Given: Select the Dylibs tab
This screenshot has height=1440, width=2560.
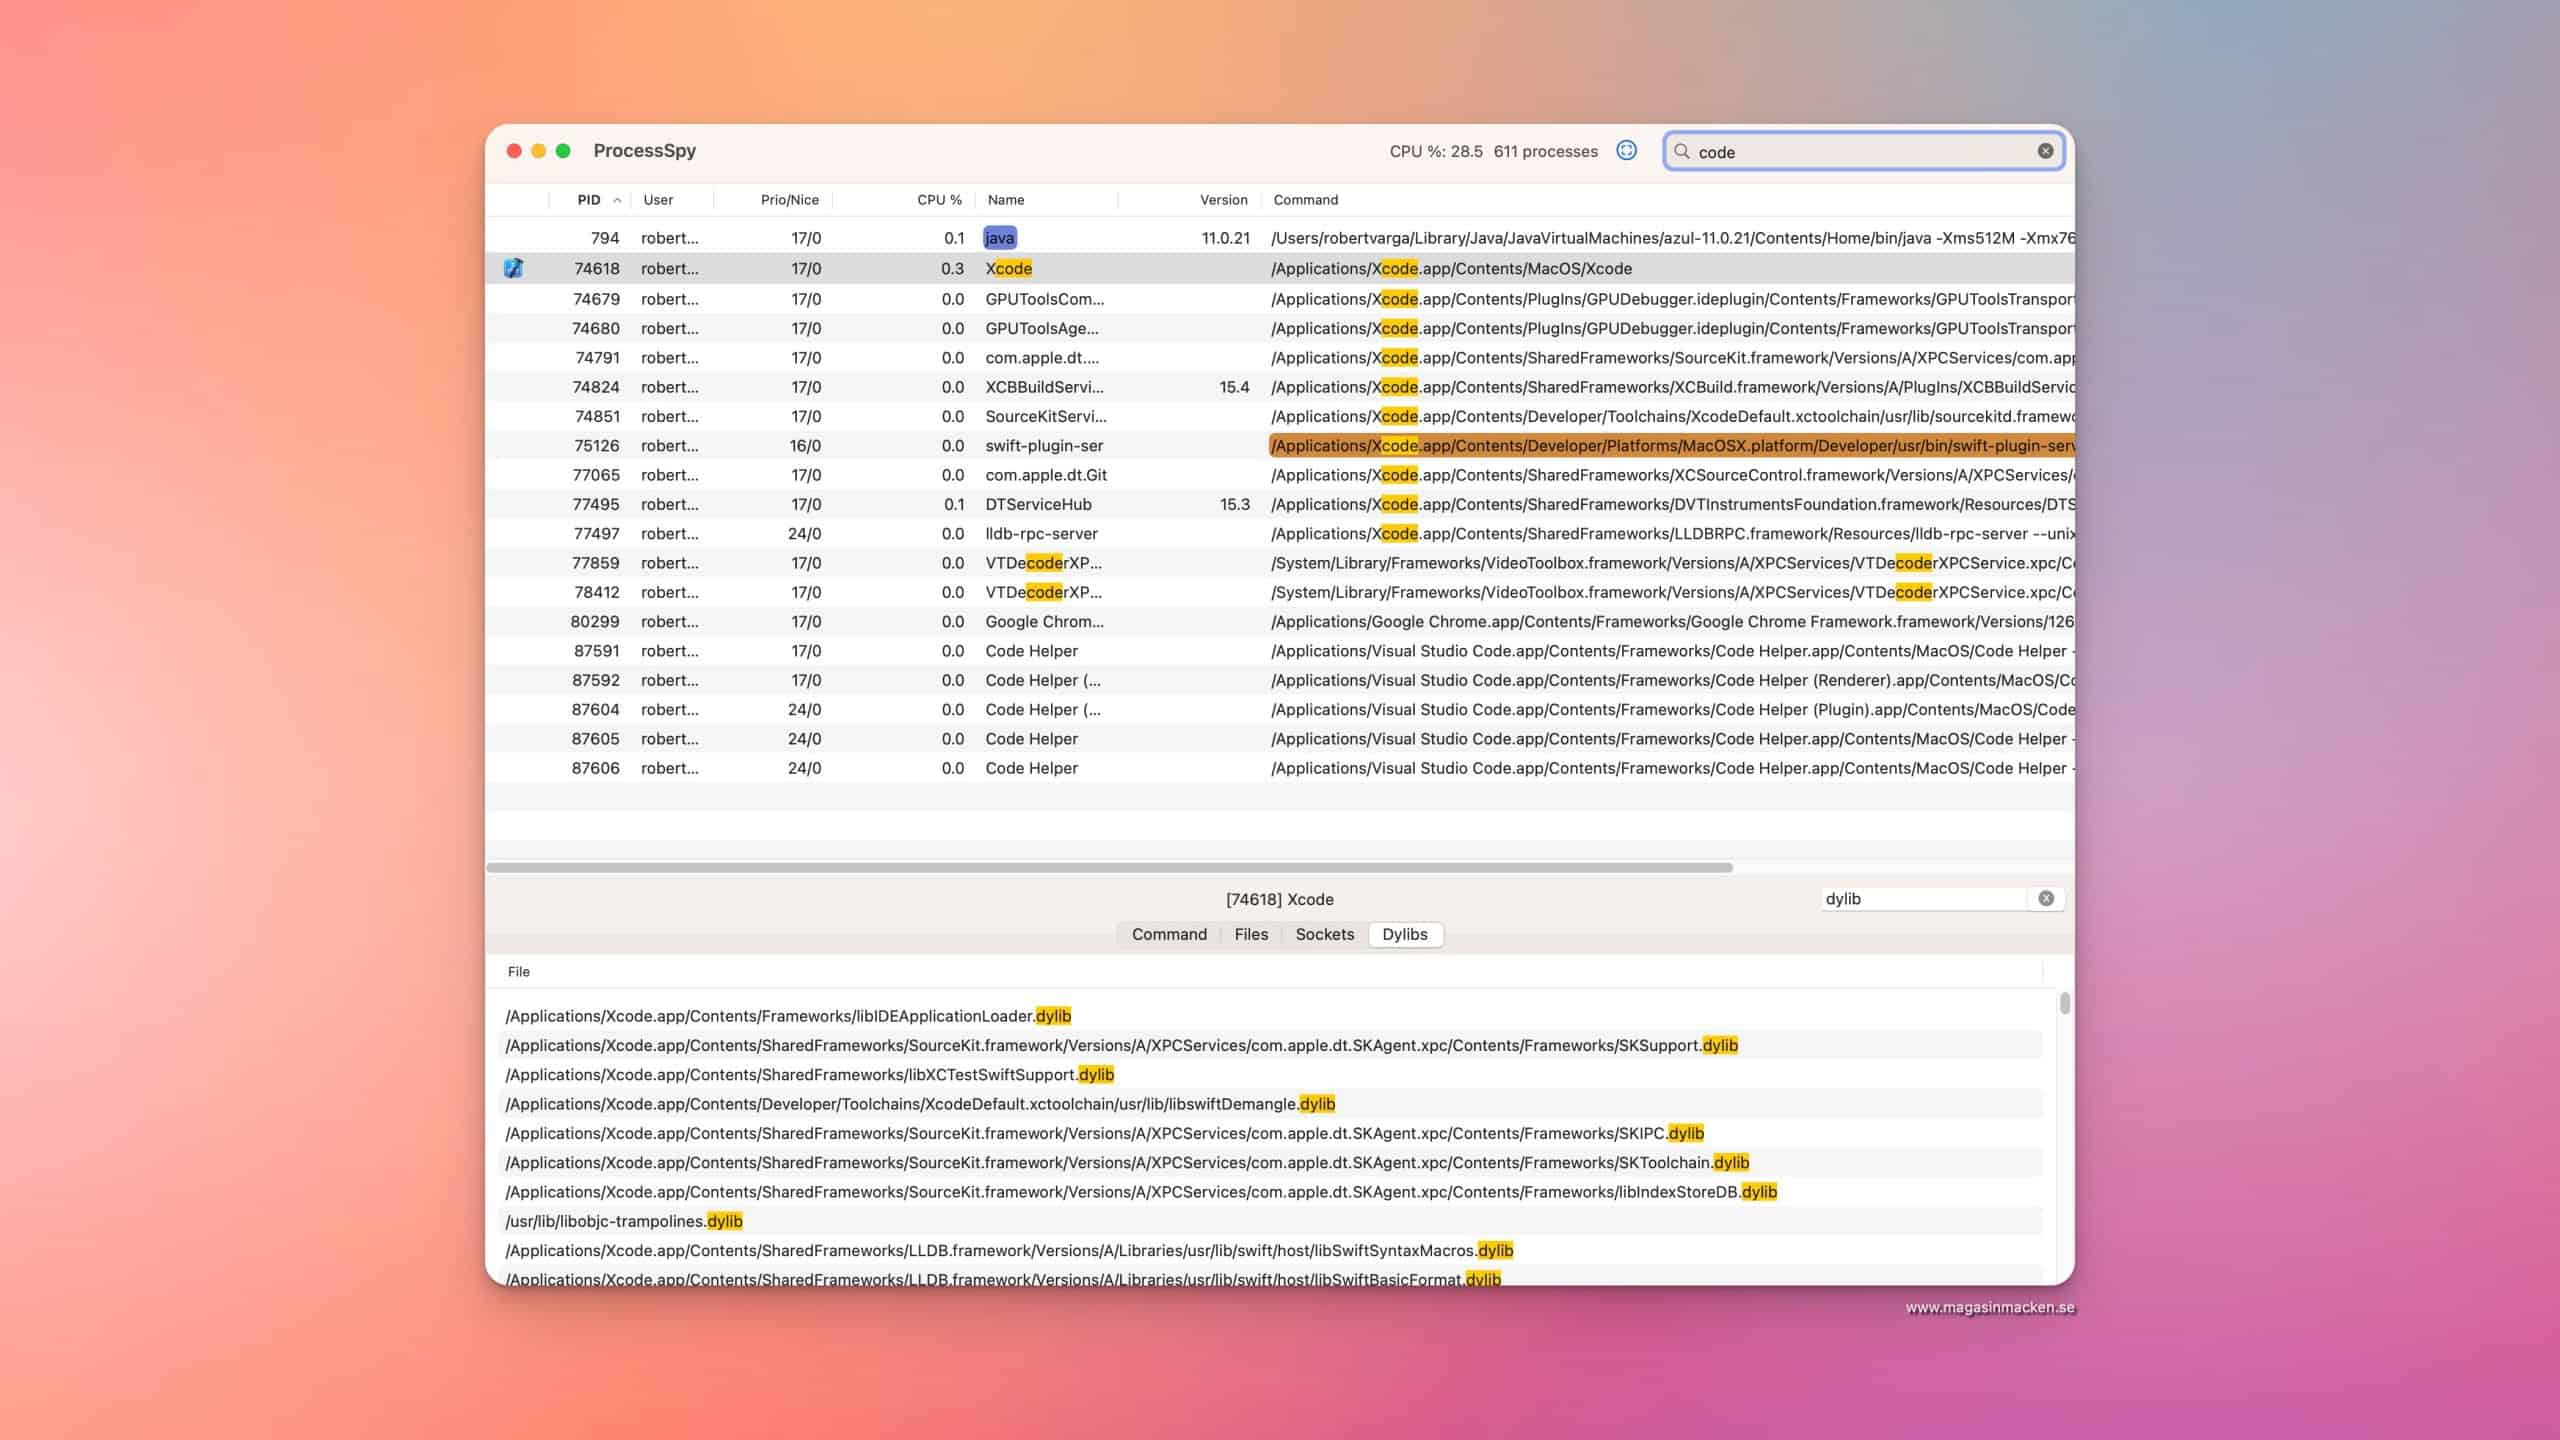Looking at the screenshot, I should (1404, 934).
